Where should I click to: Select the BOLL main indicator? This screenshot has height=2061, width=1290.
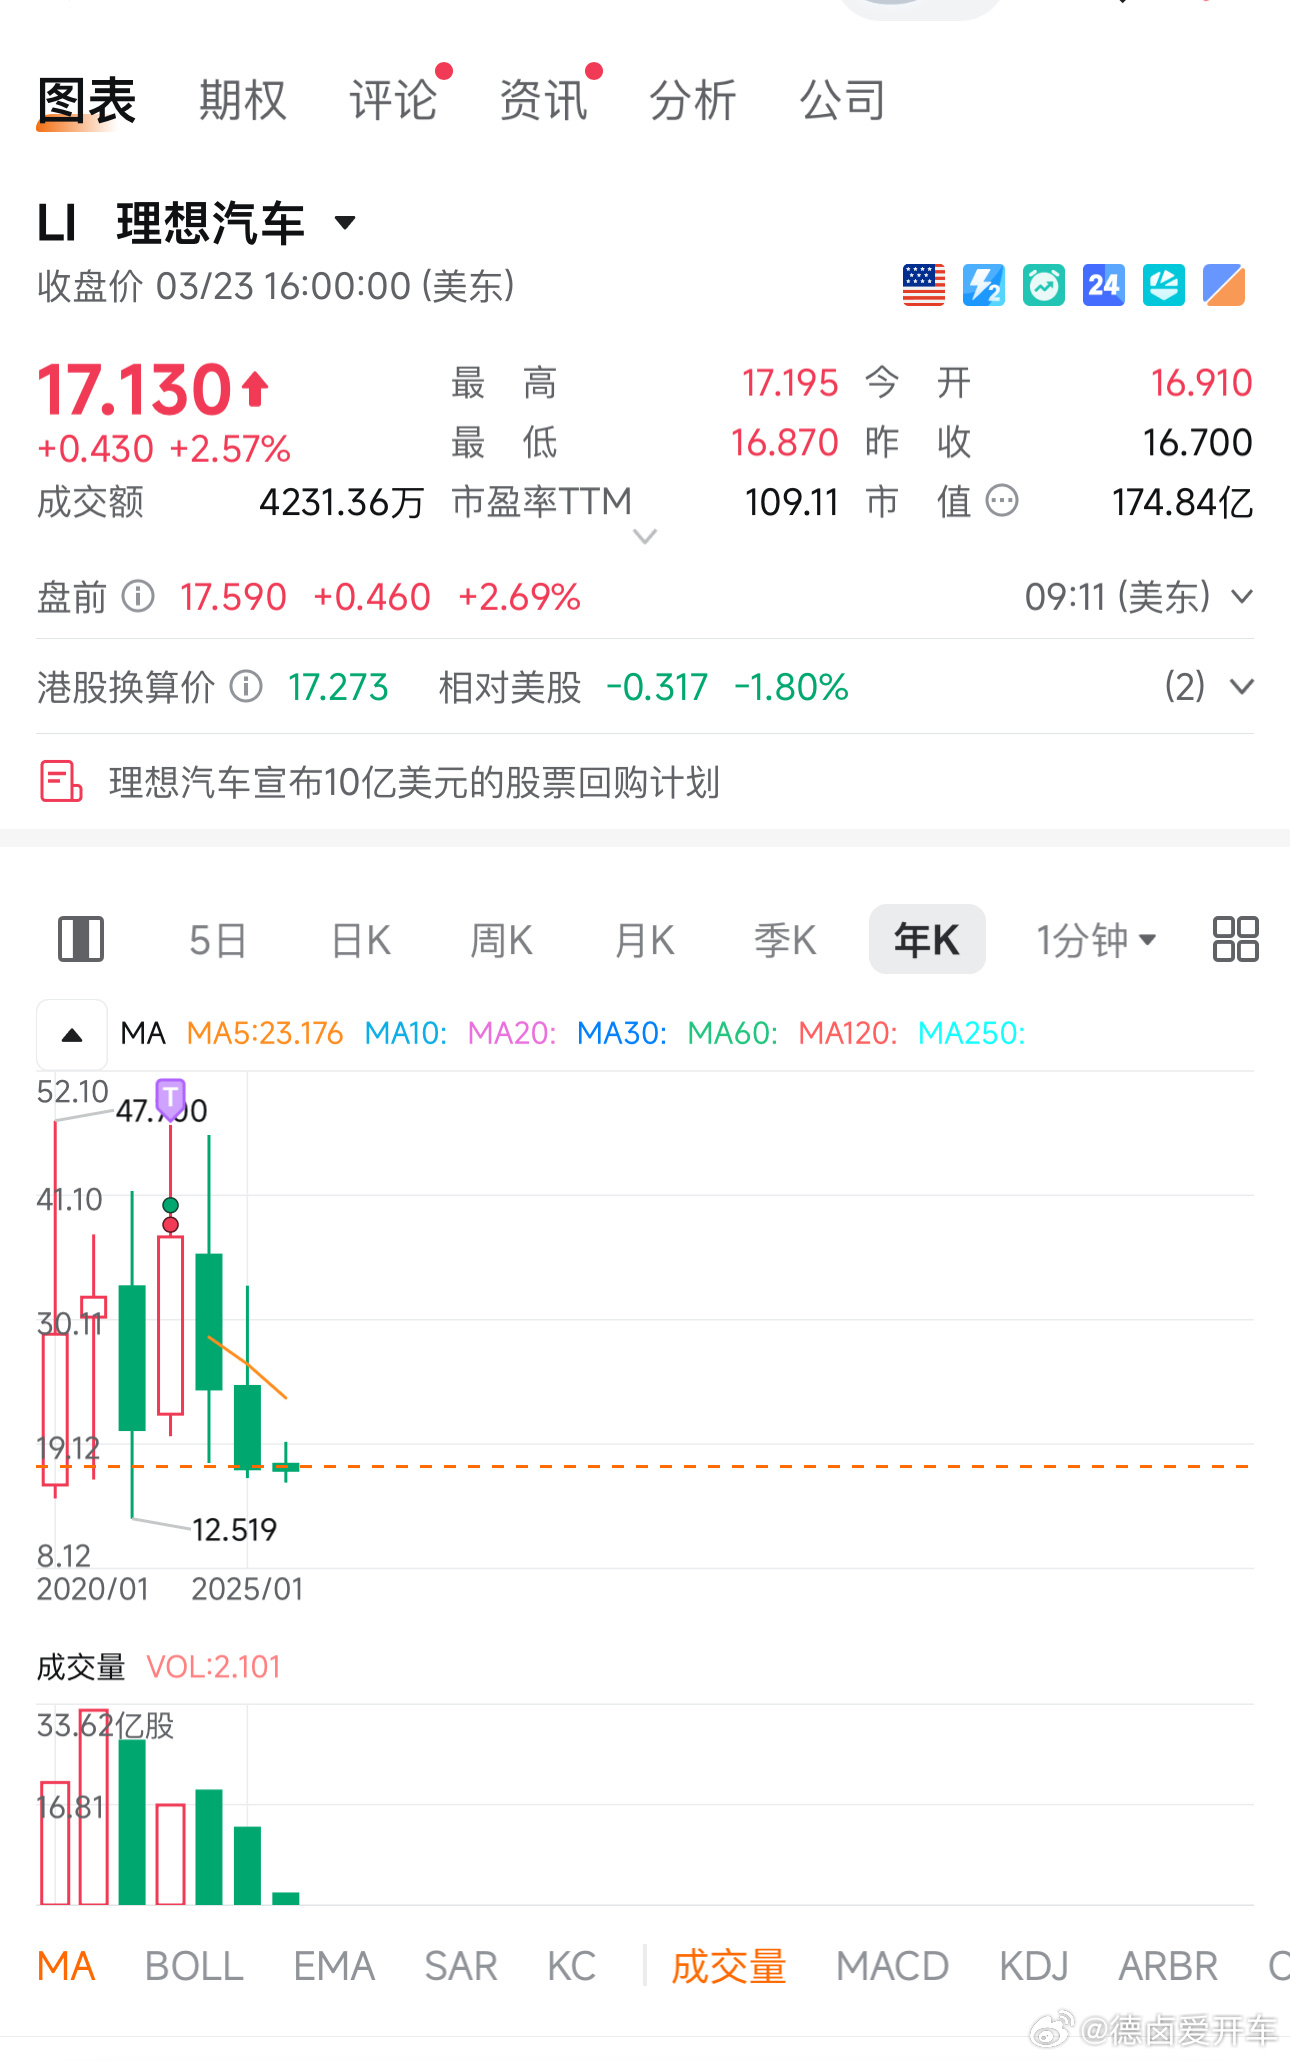click(195, 1967)
